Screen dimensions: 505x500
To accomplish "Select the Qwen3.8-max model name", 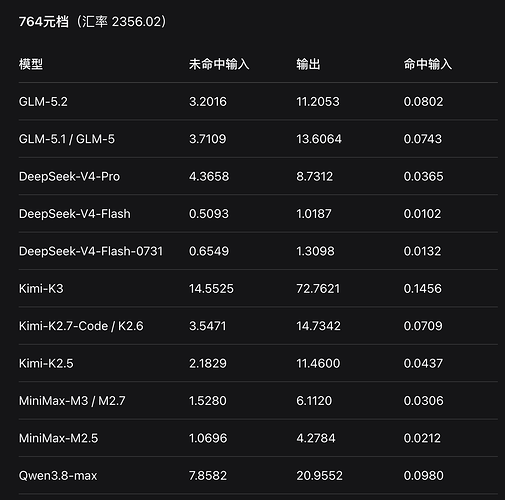I will point(58,476).
